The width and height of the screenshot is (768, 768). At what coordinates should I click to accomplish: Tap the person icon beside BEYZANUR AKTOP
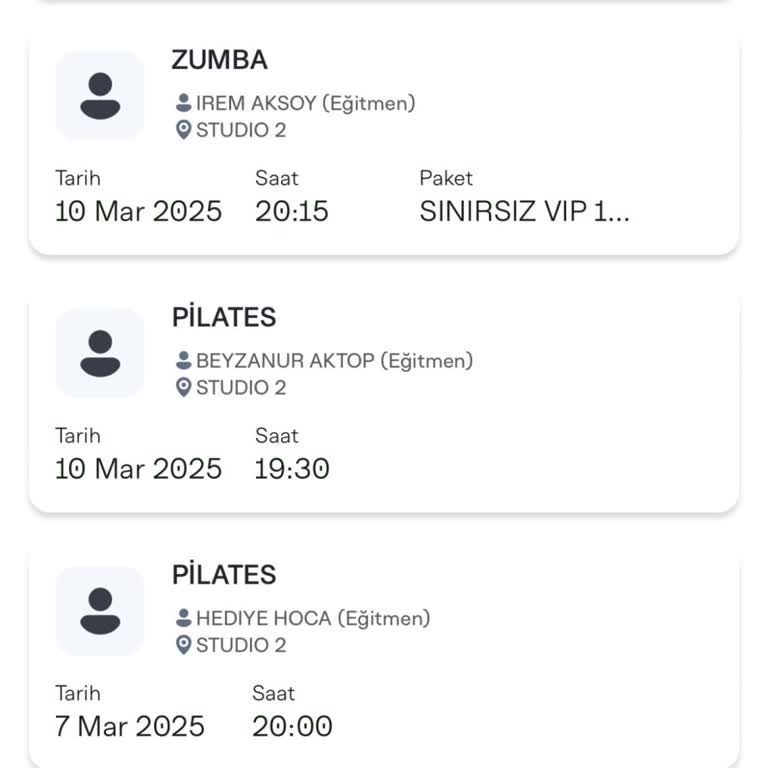tap(183, 361)
